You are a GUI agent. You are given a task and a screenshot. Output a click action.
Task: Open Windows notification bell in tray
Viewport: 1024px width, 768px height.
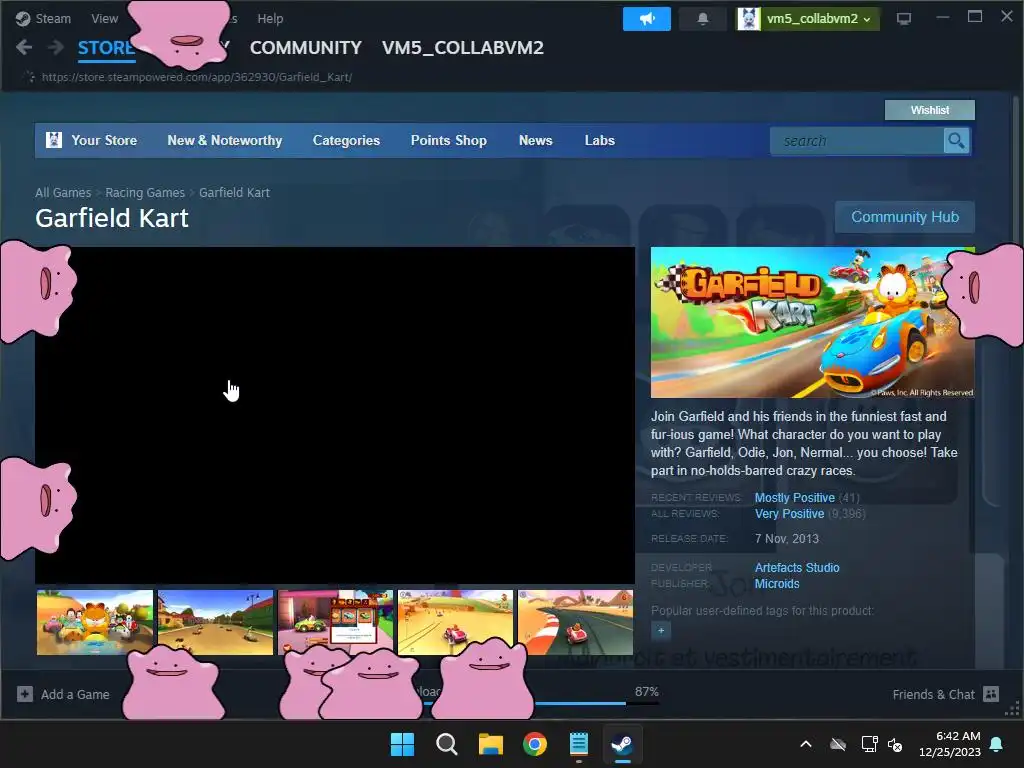[997, 744]
